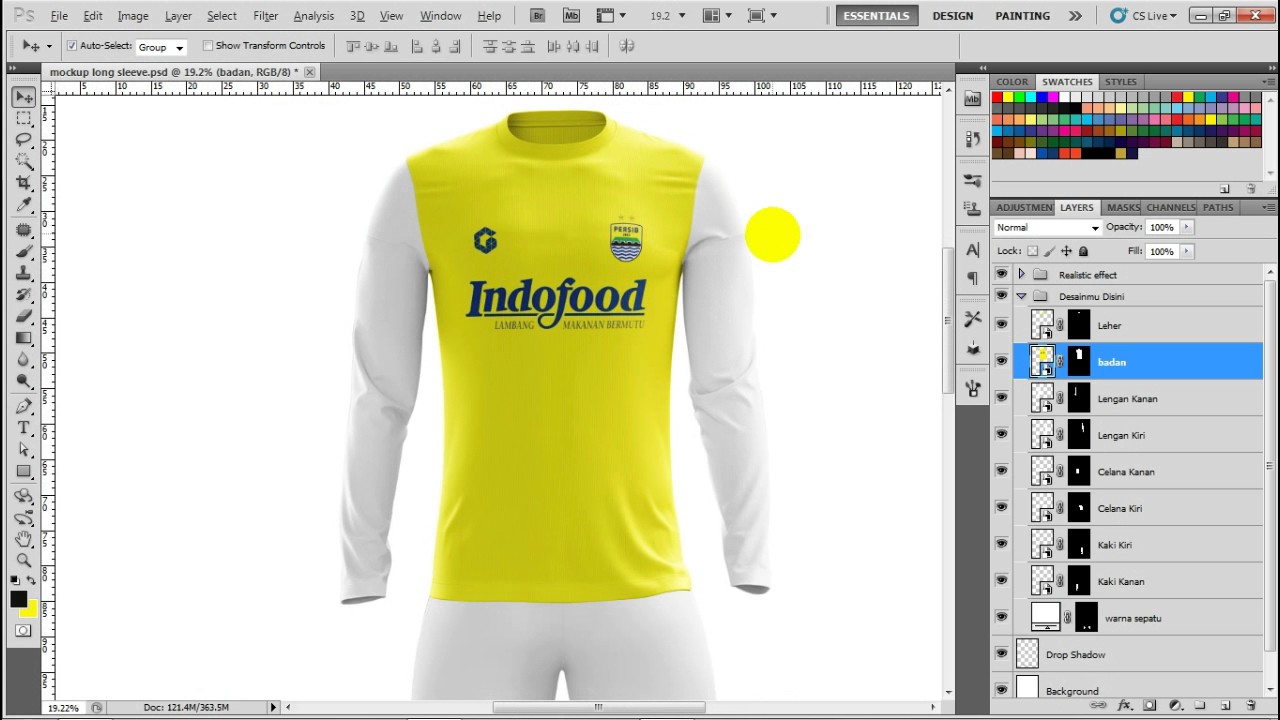Viewport: 1280px width, 720px height.
Task: Collapse the Desainmu Disini group
Action: point(1021,296)
